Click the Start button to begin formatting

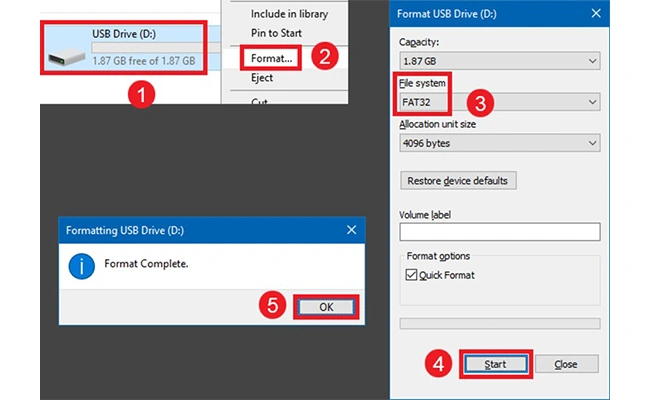[x=495, y=364]
